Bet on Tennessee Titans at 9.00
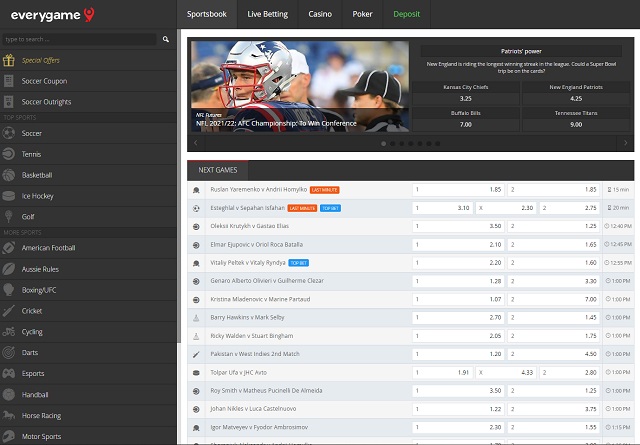This screenshot has height=445, width=640. coord(576,119)
